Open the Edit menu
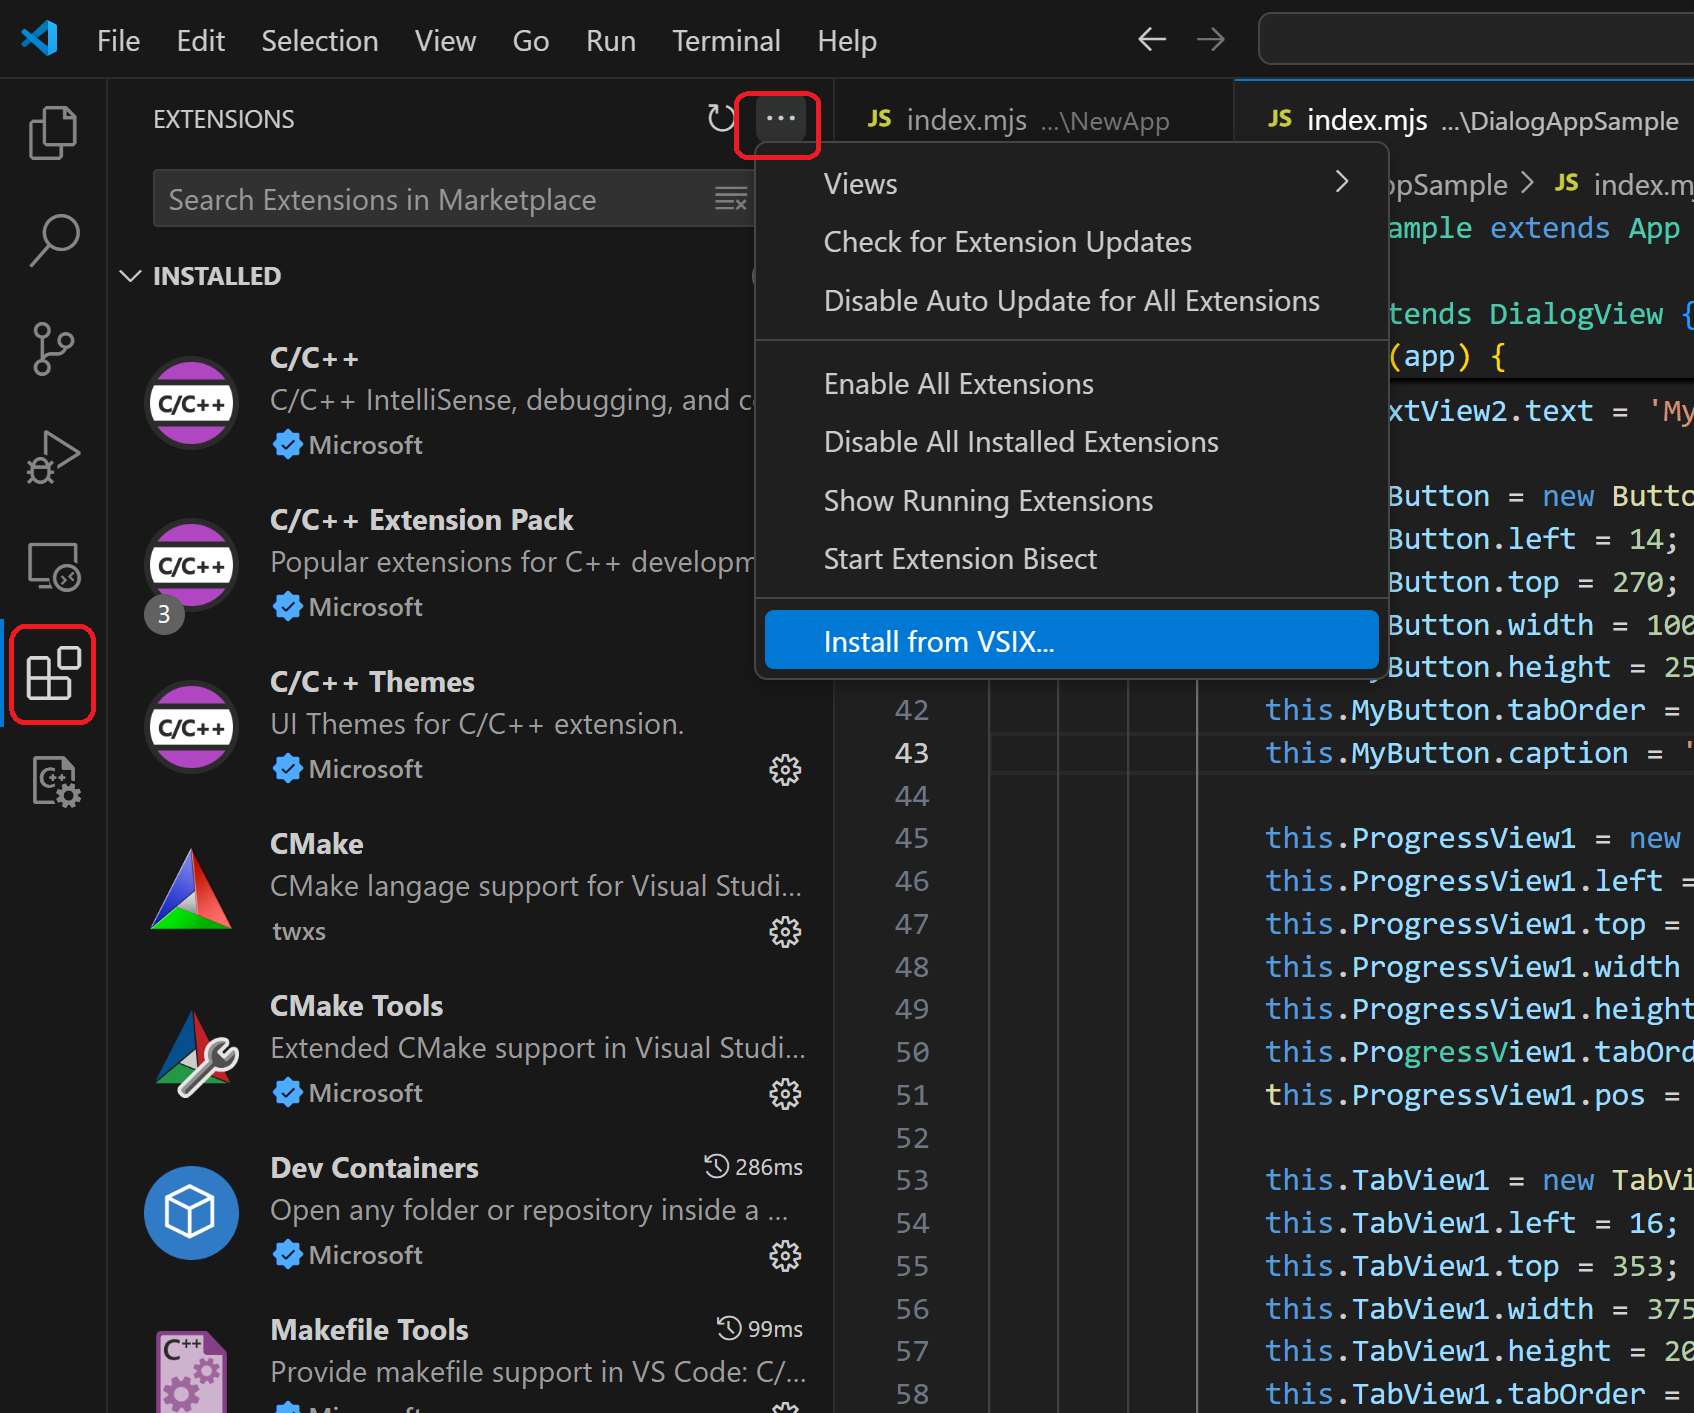The image size is (1694, 1413). 200,41
